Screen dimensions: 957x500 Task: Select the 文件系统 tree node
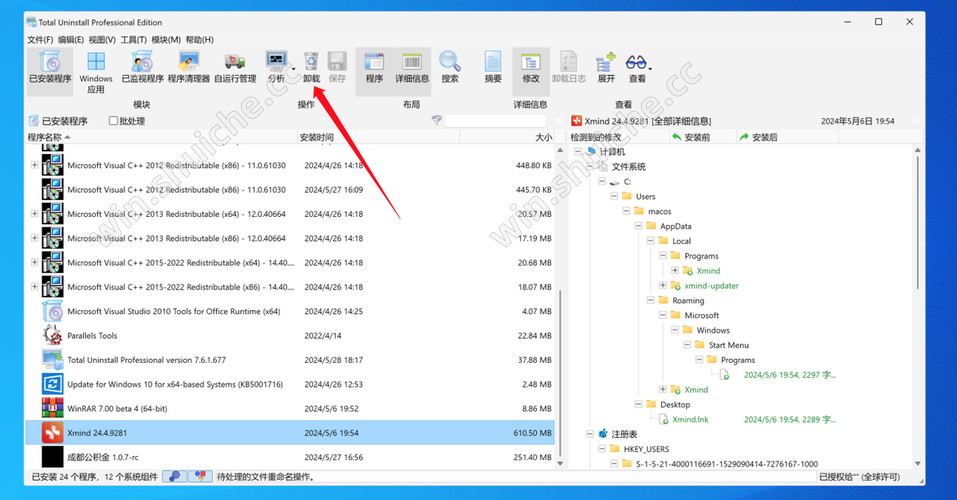tap(629, 167)
